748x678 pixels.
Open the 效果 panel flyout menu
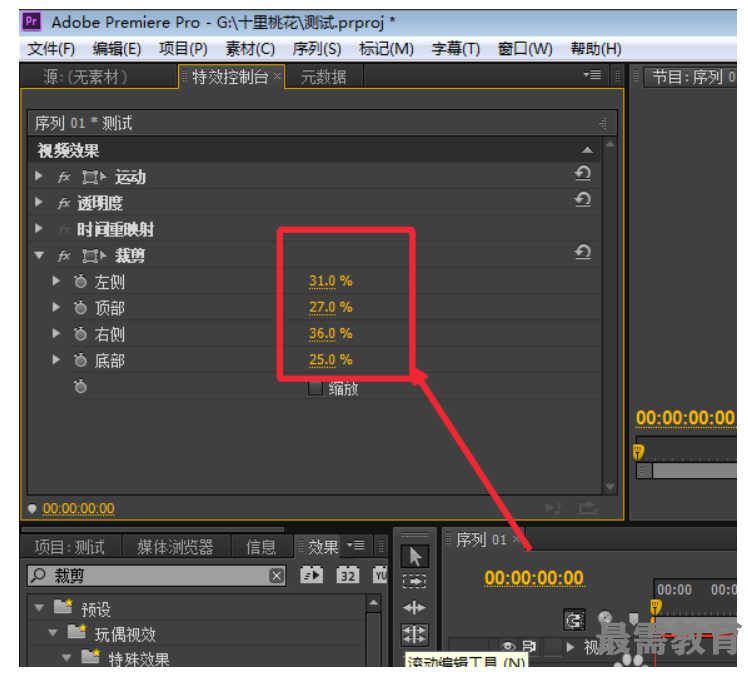[x=356, y=545]
